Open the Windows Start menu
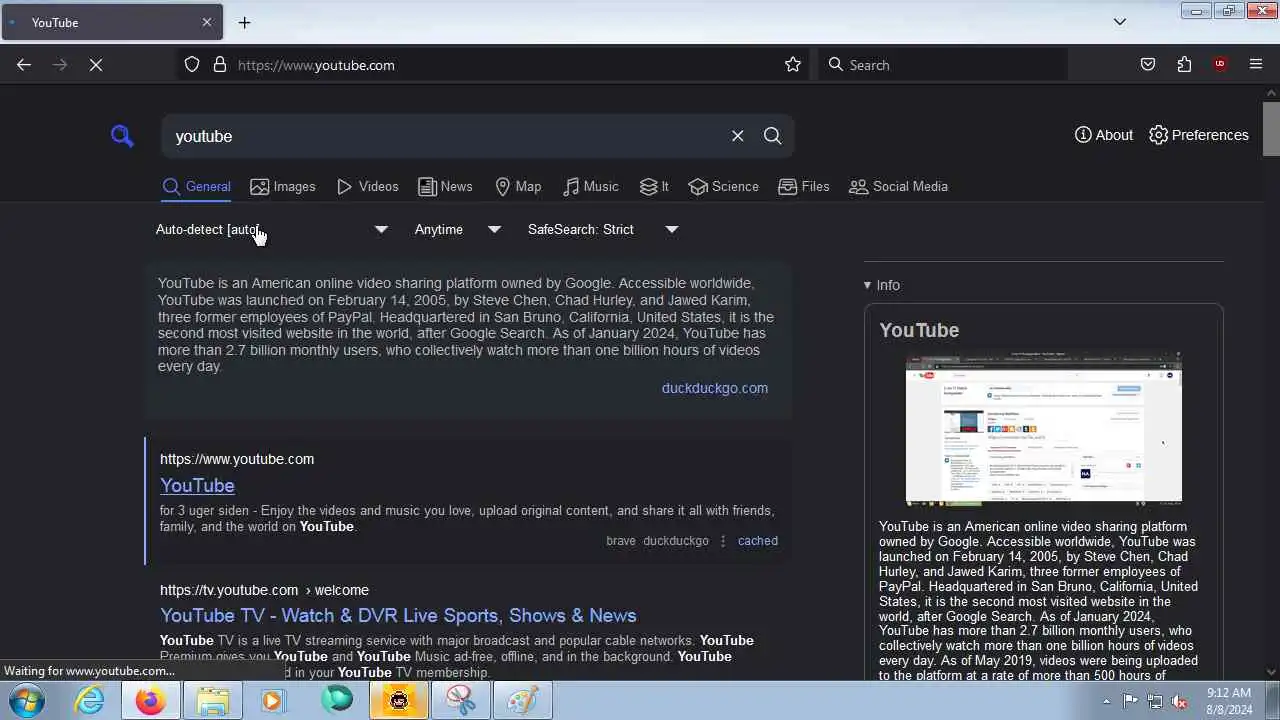Image resolution: width=1280 pixels, height=720 pixels. click(25, 701)
